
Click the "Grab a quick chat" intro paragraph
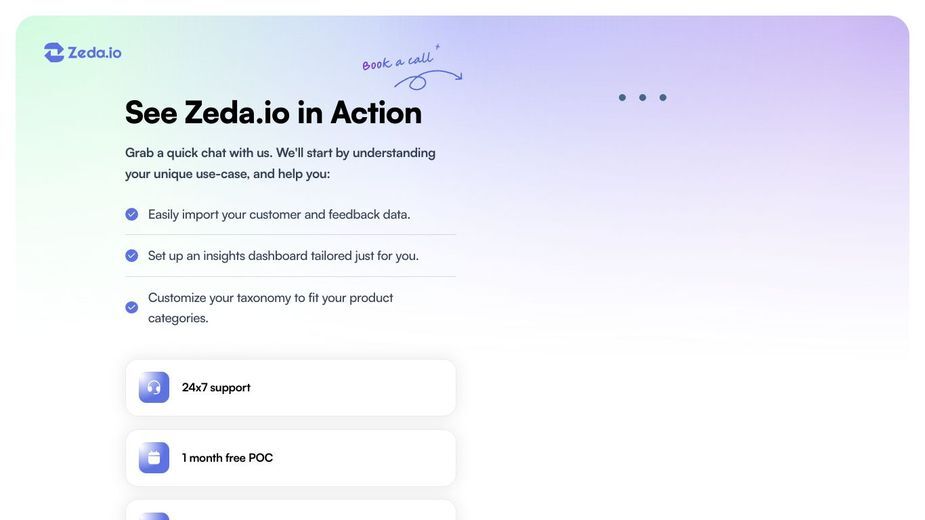coord(280,163)
